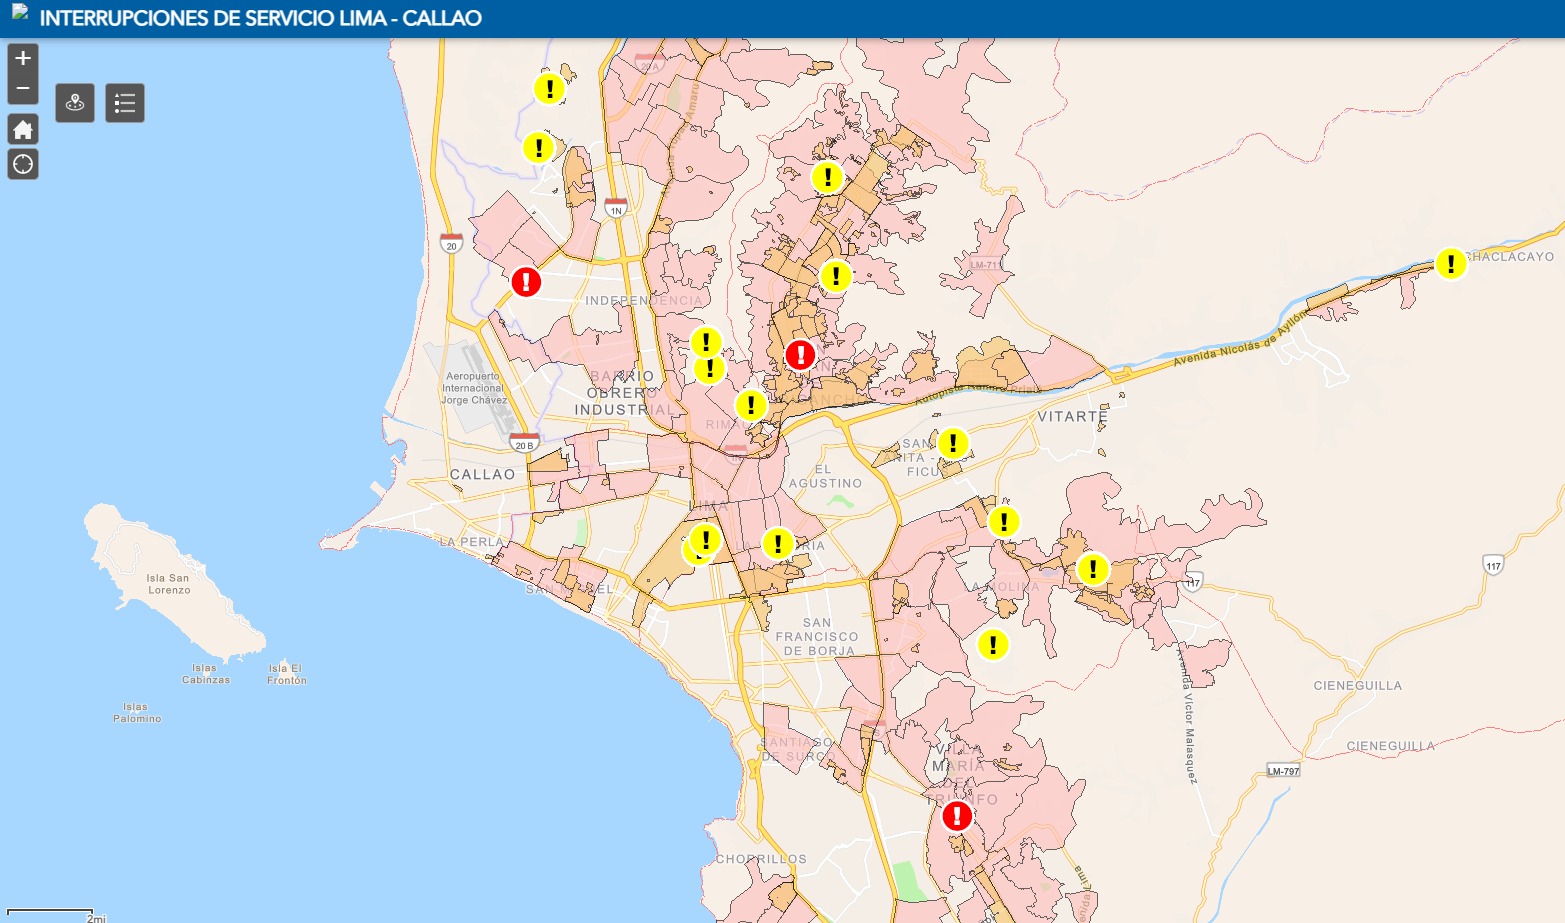Open the map legend list panel

[125, 103]
